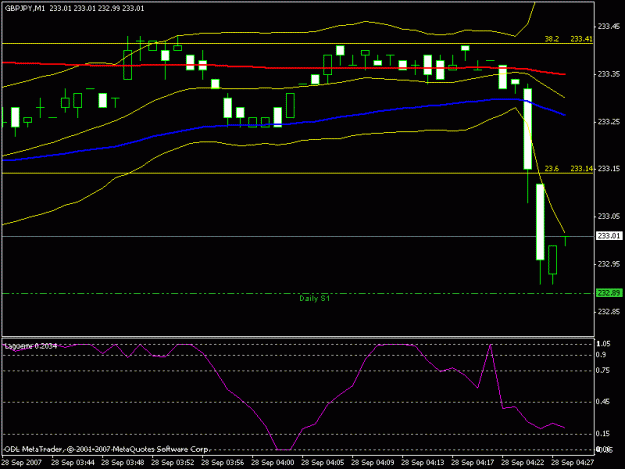
Task: Click the Daily S1 pivot label
Action: (x=314, y=298)
